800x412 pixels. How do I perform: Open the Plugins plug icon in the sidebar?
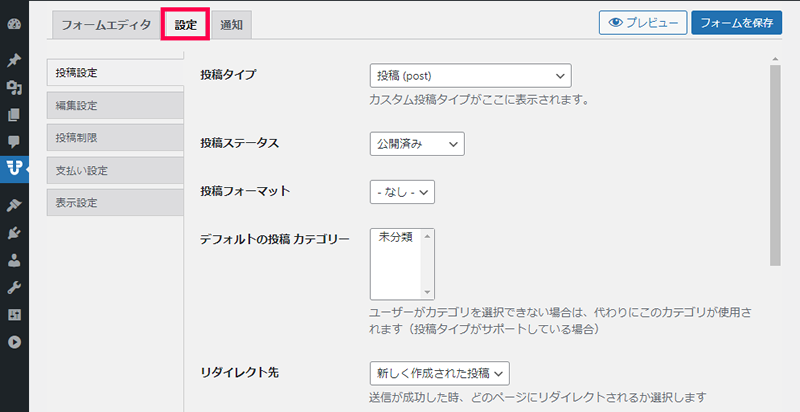click(14, 233)
